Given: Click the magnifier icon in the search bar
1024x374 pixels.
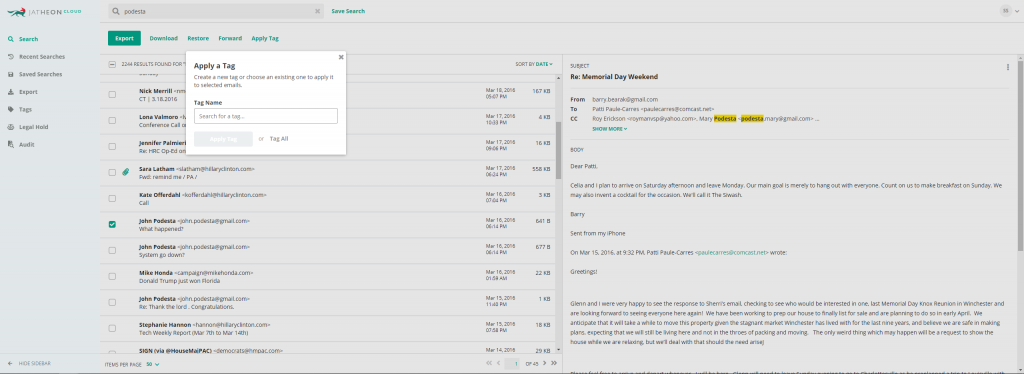Looking at the screenshot, I should [x=116, y=11].
